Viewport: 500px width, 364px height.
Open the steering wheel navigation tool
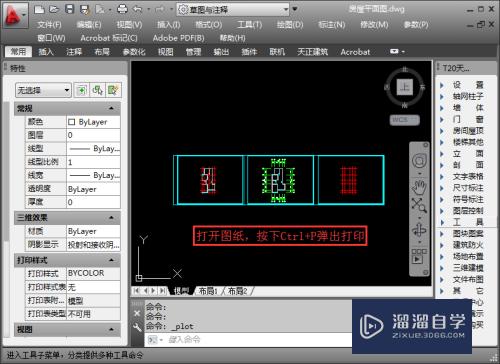[419, 161]
